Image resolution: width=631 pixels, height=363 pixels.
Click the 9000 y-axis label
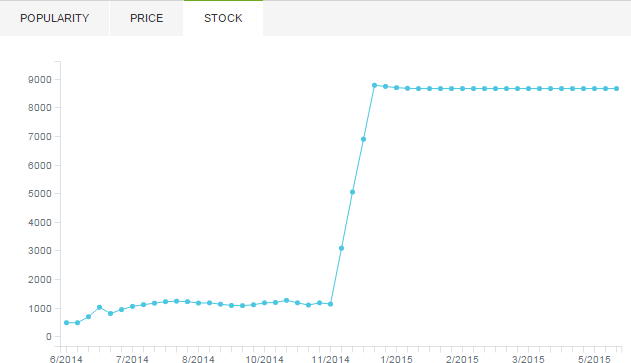40,80
